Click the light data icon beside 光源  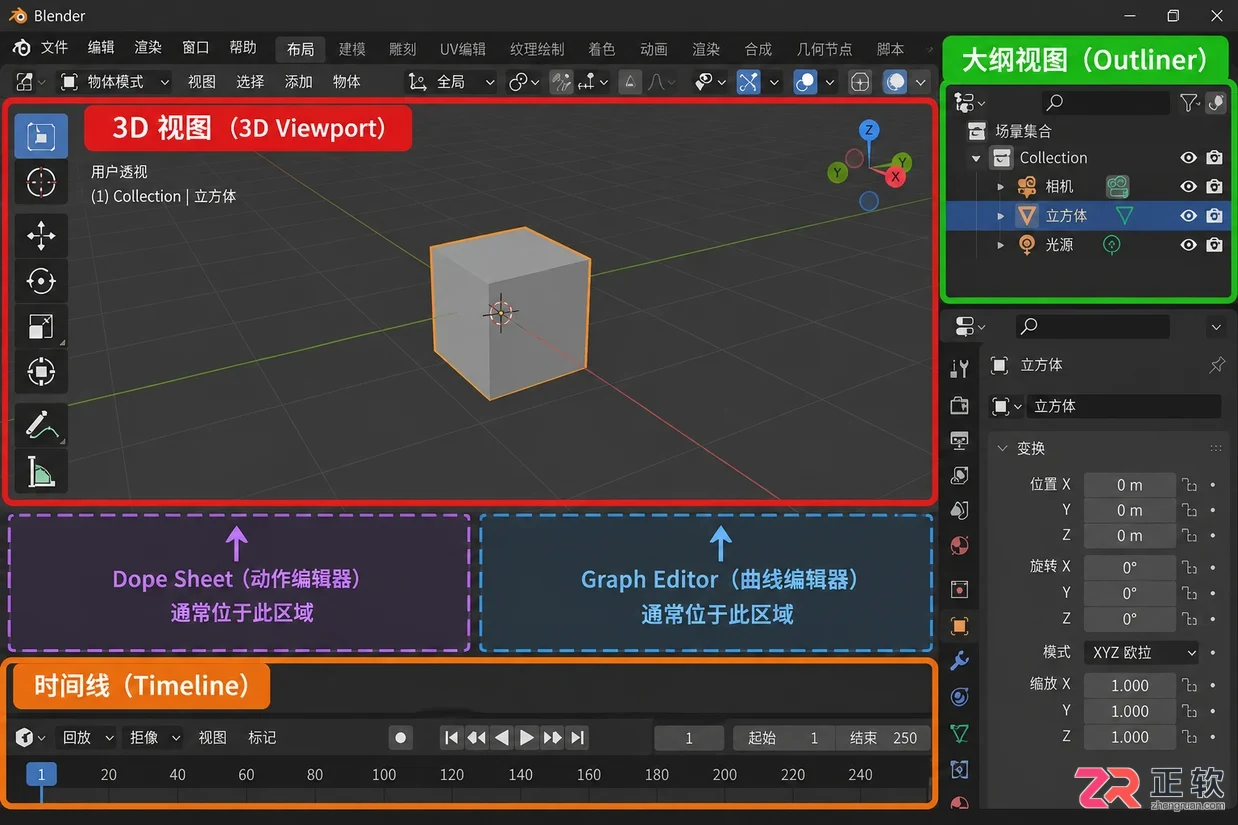coord(1112,244)
